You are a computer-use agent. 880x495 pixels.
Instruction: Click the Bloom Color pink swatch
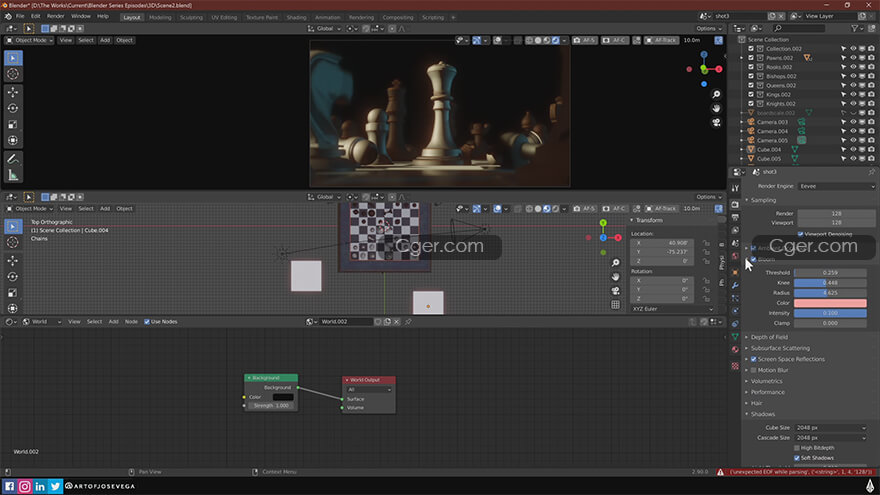click(x=830, y=303)
